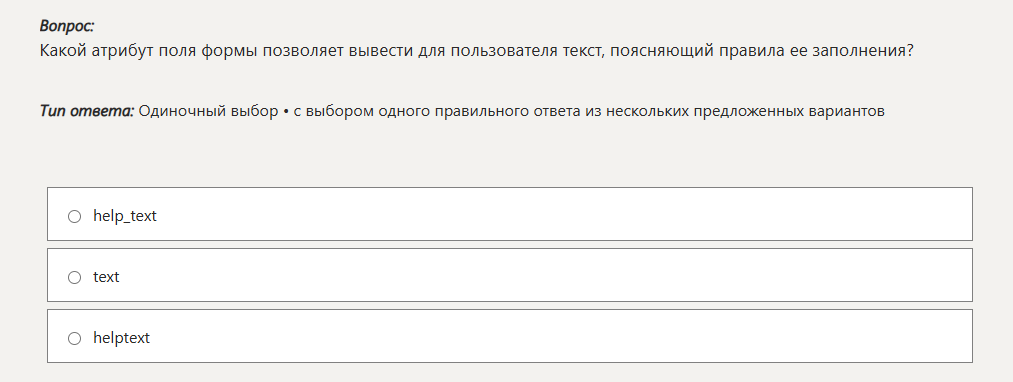Click the help_text option label
Screen dimensions: 1013x382
(125, 216)
